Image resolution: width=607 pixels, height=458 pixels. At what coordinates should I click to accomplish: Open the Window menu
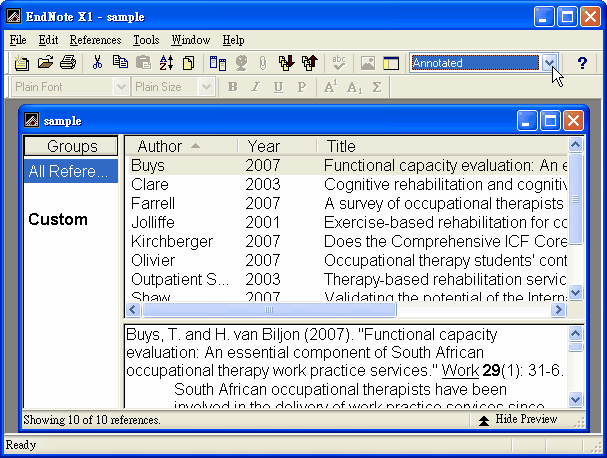pos(191,40)
